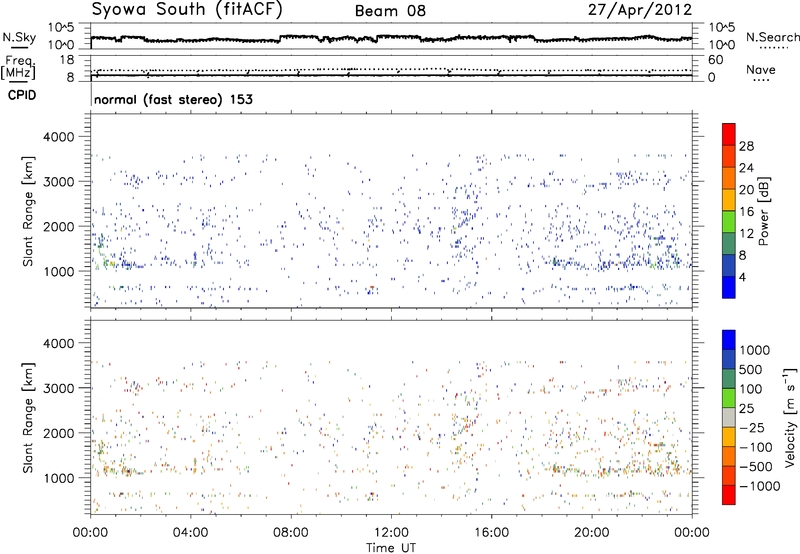Viewport: 800px width, 554px height.
Task: Click the '20' power colorbar value
Action: click(x=746, y=190)
